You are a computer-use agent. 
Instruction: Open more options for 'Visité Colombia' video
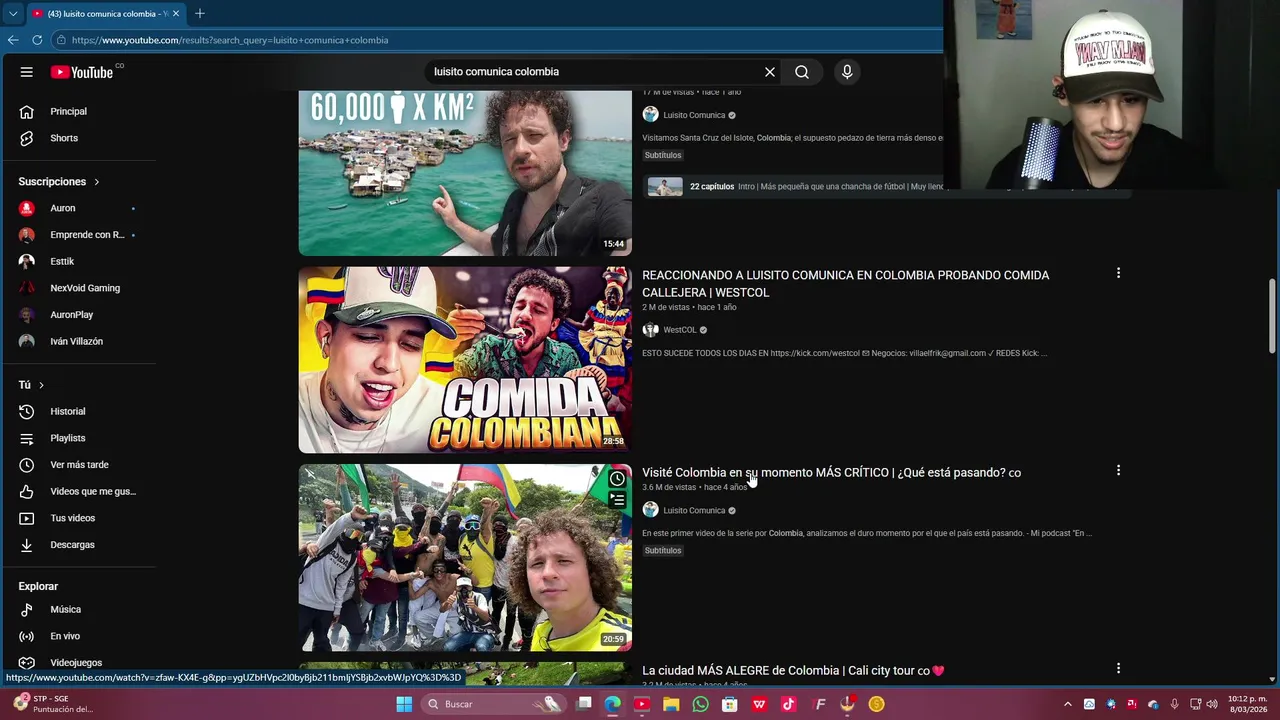coord(1118,470)
